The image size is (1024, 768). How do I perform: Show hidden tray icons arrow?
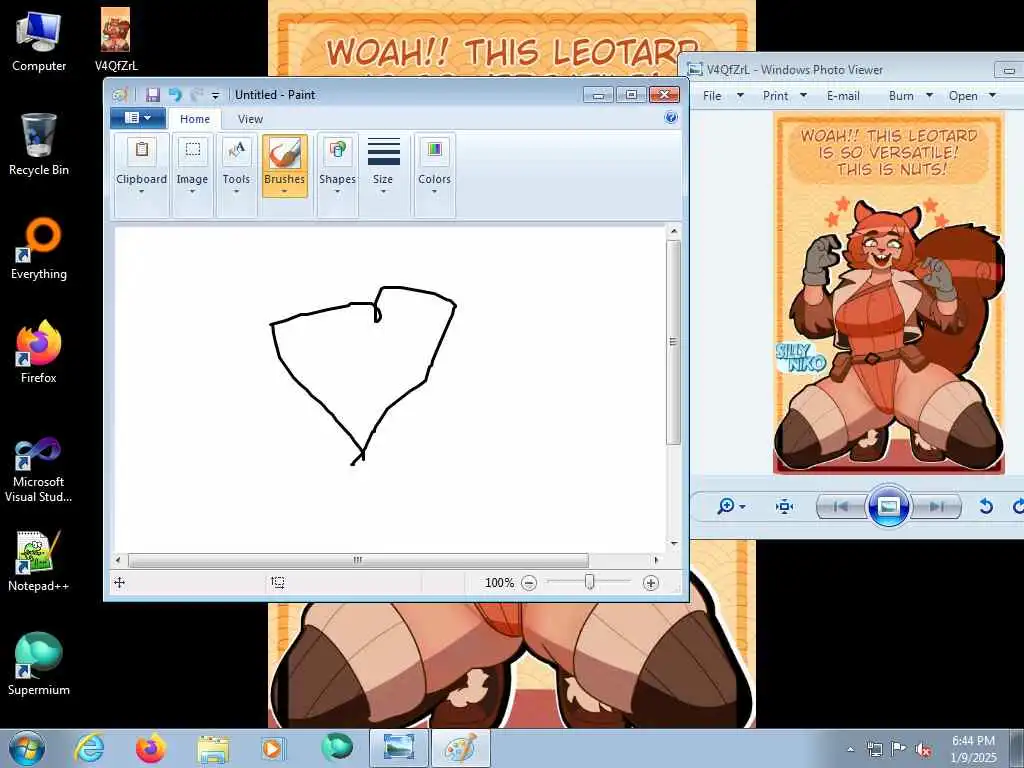850,749
